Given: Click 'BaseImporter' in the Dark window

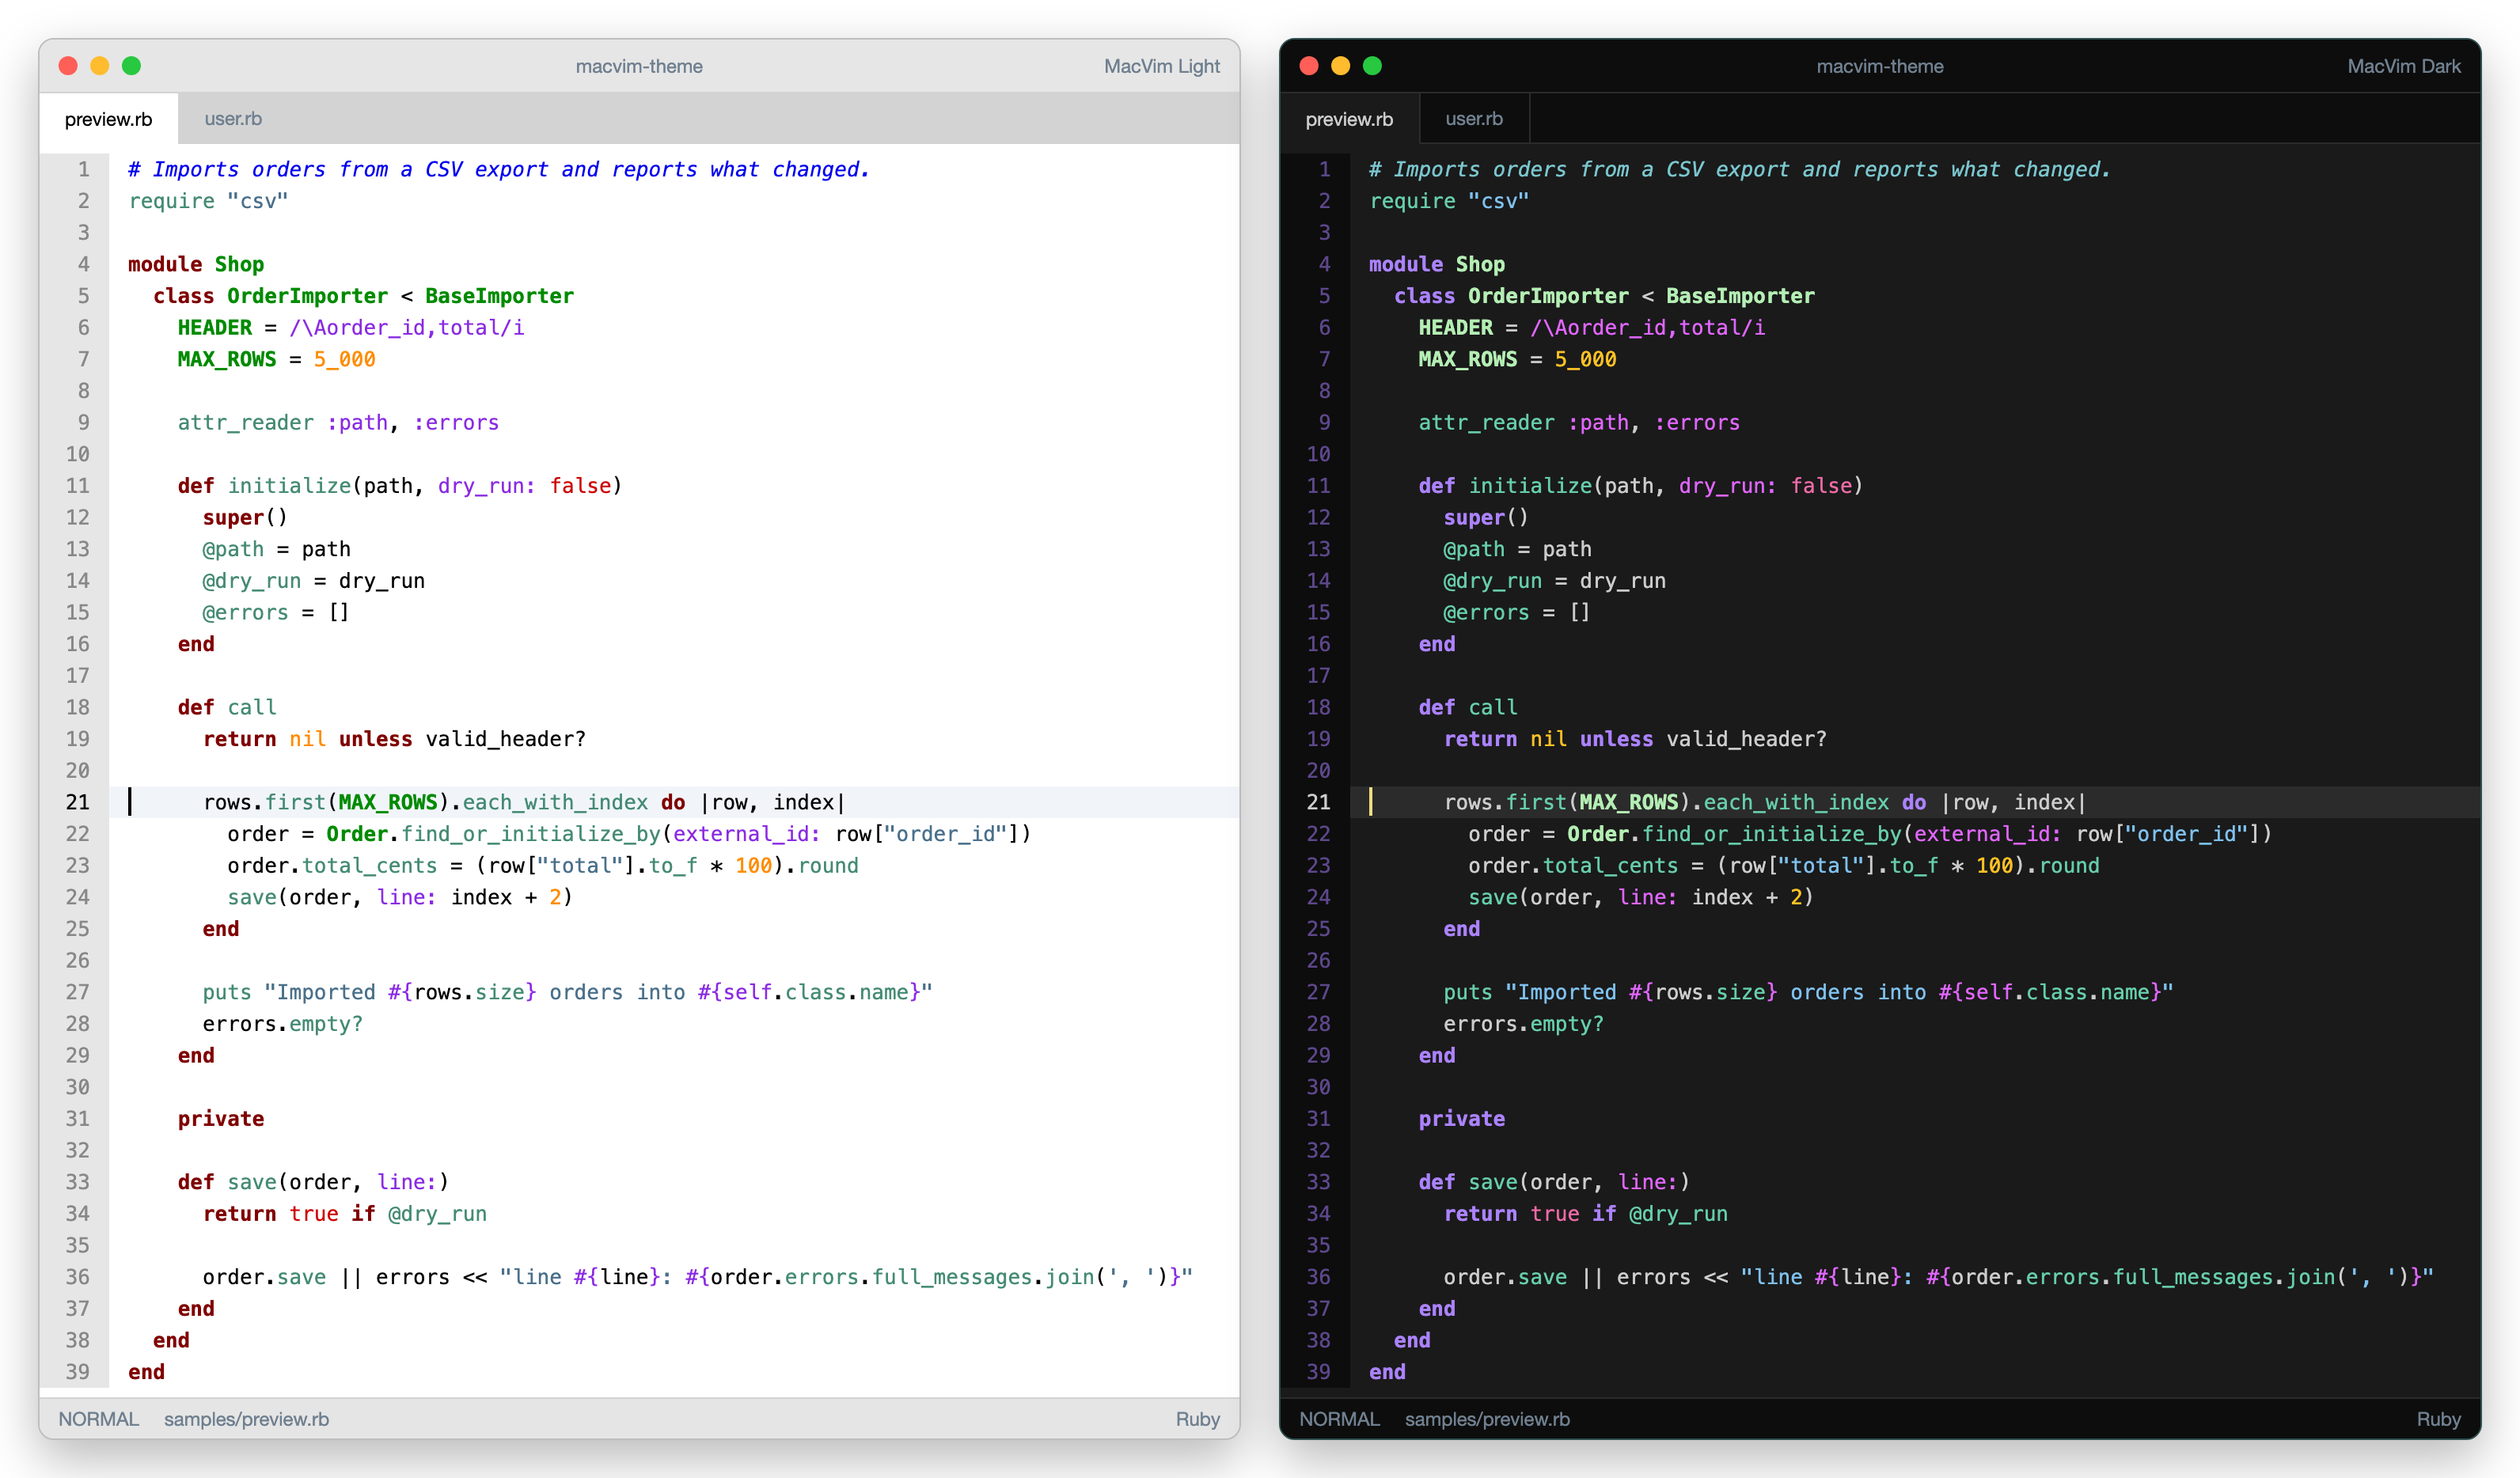Looking at the screenshot, I should click(1740, 296).
